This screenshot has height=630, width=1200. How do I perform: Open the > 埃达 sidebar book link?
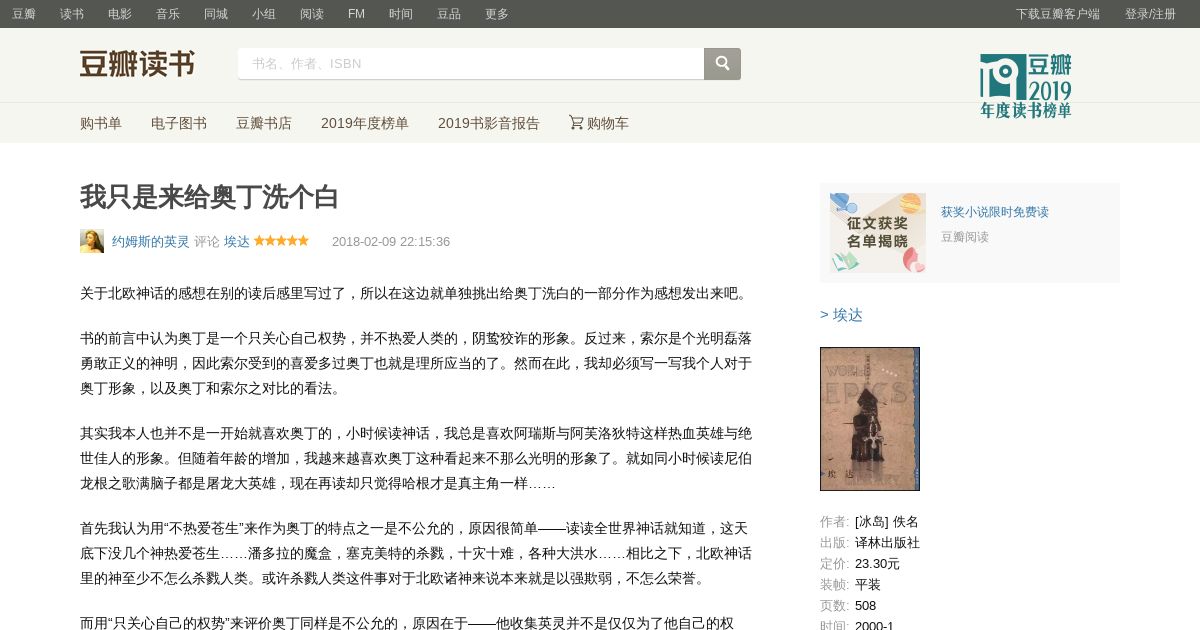(841, 315)
